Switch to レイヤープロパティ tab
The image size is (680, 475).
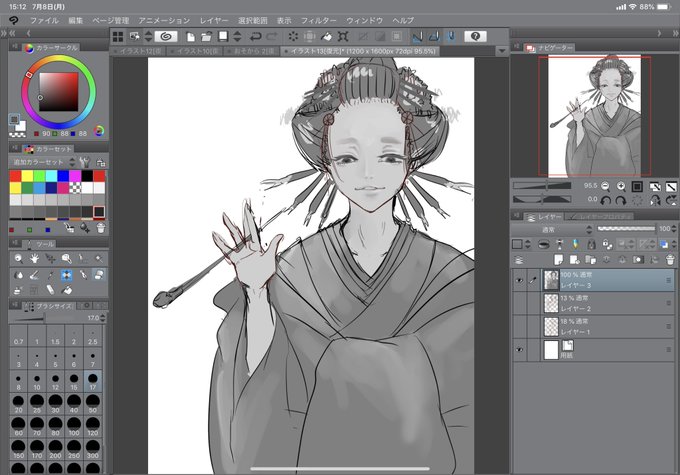(x=601, y=216)
